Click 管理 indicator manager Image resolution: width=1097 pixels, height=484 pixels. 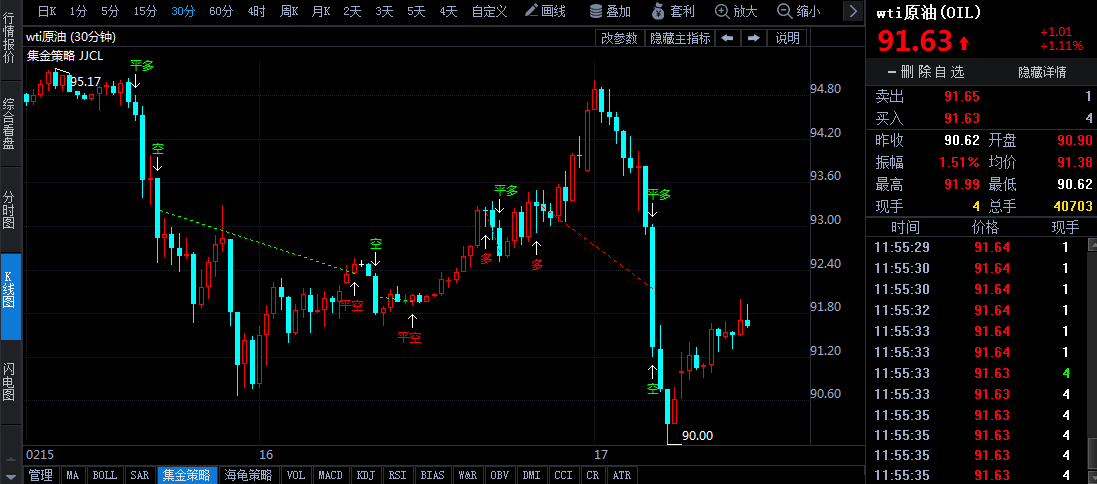point(41,476)
